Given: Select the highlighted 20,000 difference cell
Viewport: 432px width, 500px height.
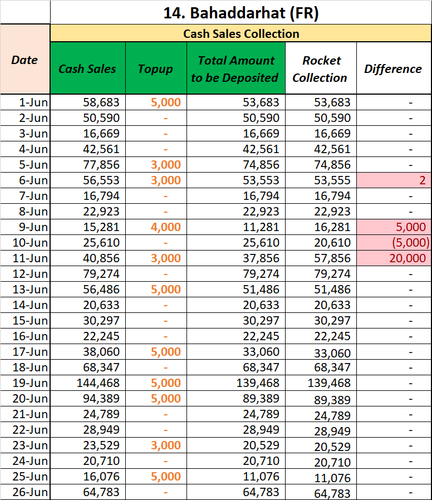Looking at the screenshot, I should pos(394,258).
